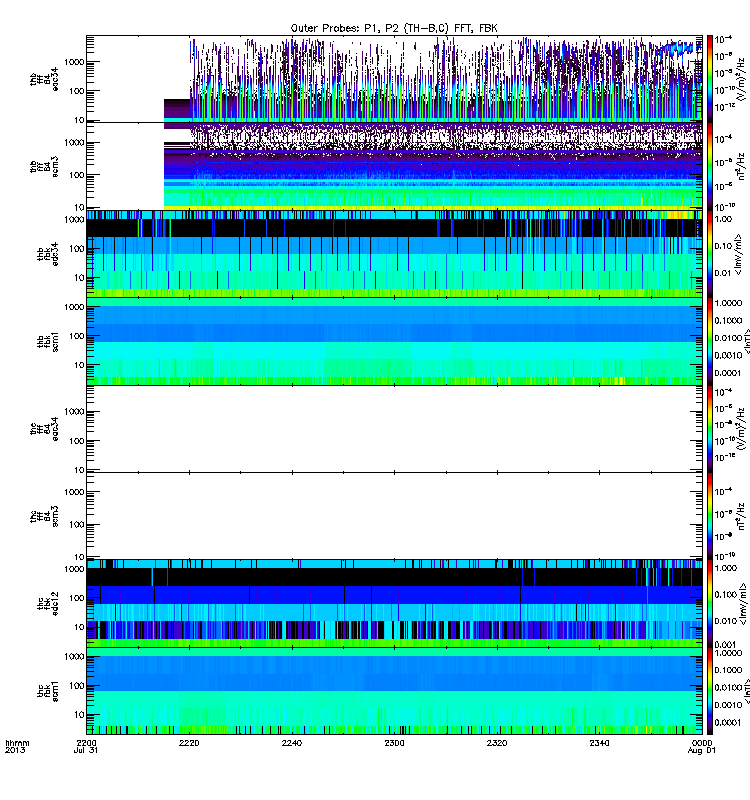Click inside the thc fbk scm1 spectrogram

394,691
